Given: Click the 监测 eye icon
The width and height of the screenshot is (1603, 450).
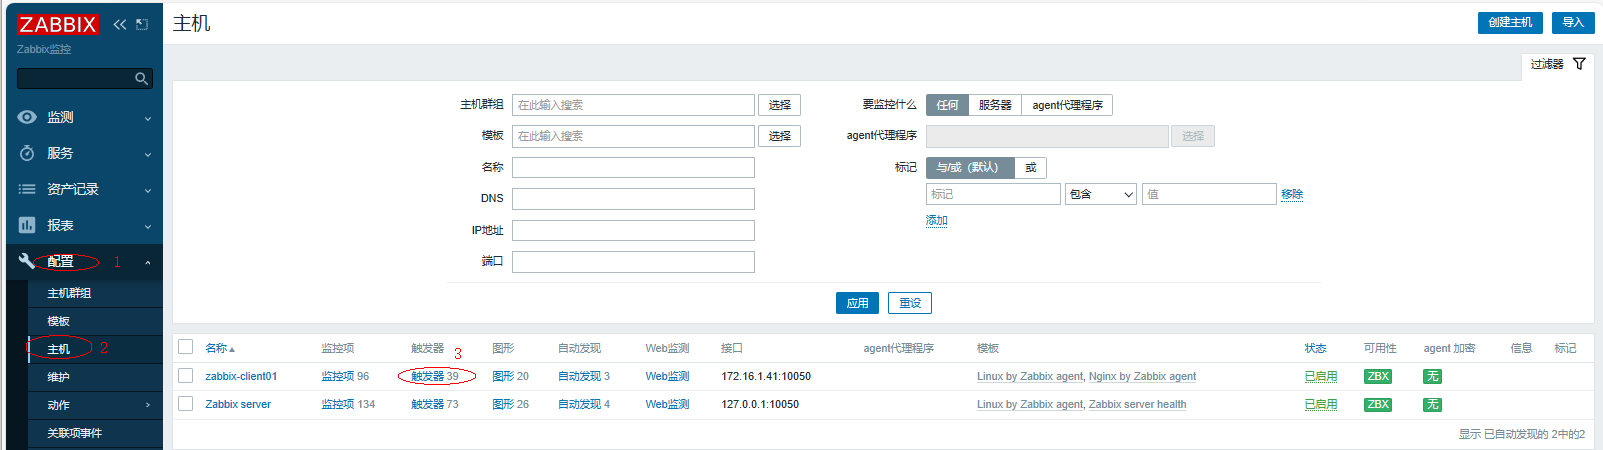Looking at the screenshot, I should click(x=27, y=117).
